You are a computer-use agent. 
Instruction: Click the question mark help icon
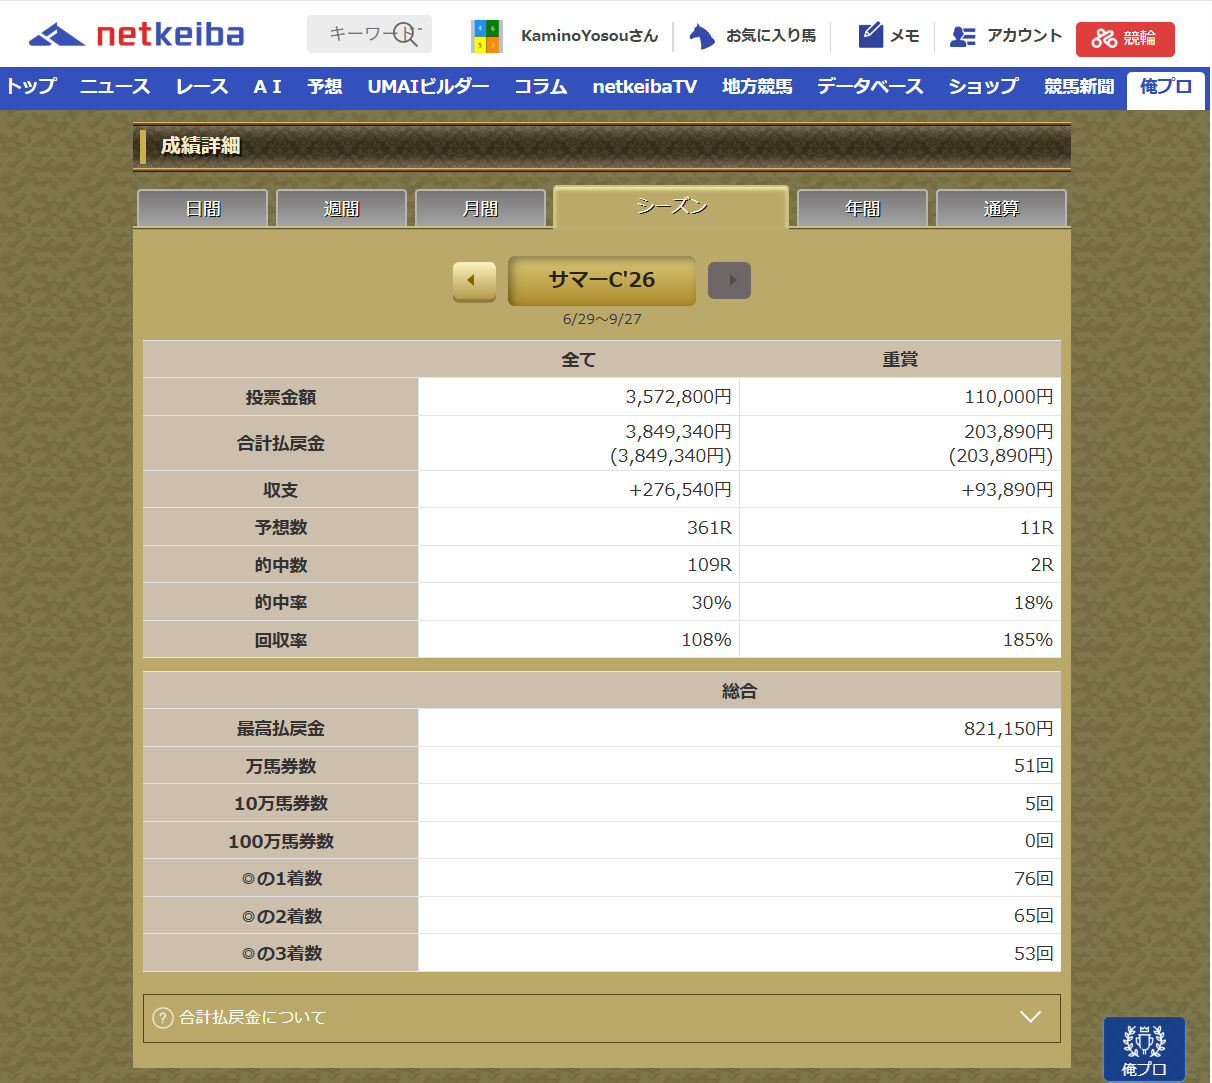click(163, 1018)
